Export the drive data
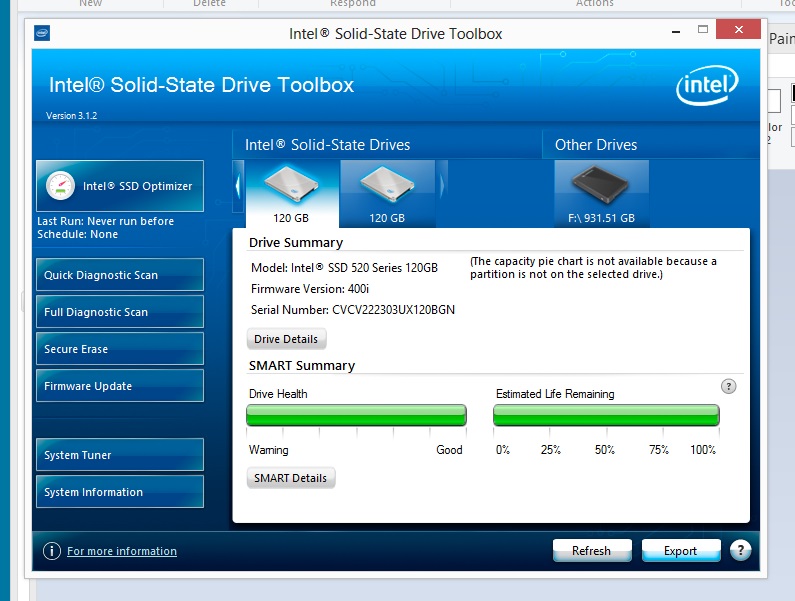795x601 pixels. click(x=680, y=551)
